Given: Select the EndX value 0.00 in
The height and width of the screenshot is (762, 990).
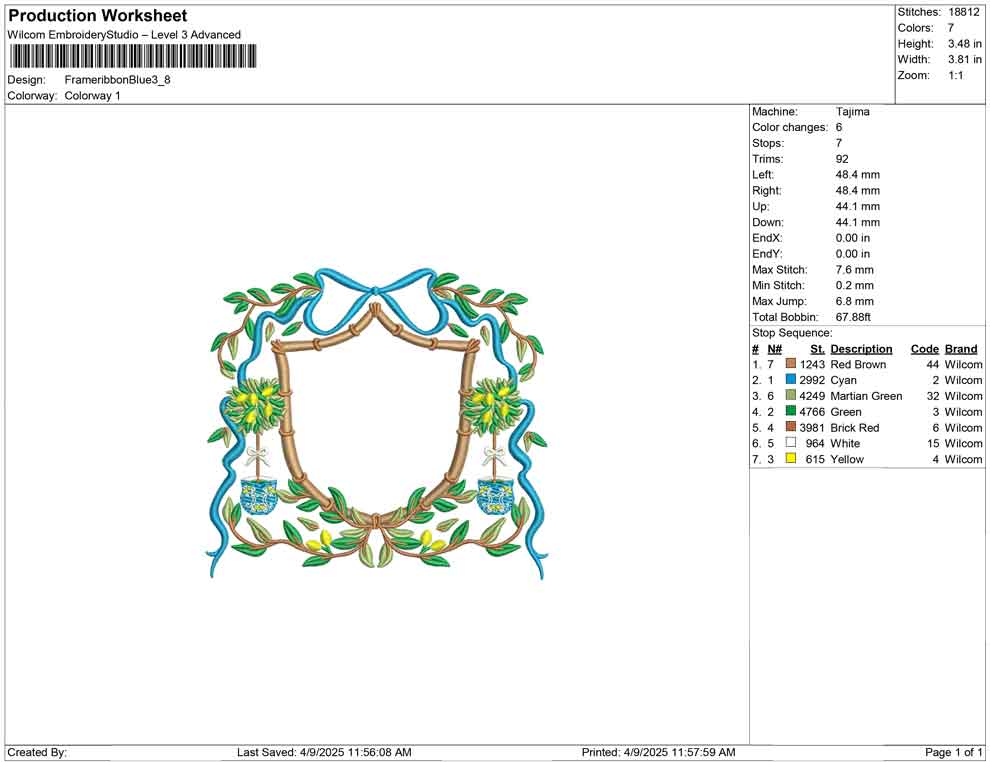Looking at the screenshot, I should [852, 238].
